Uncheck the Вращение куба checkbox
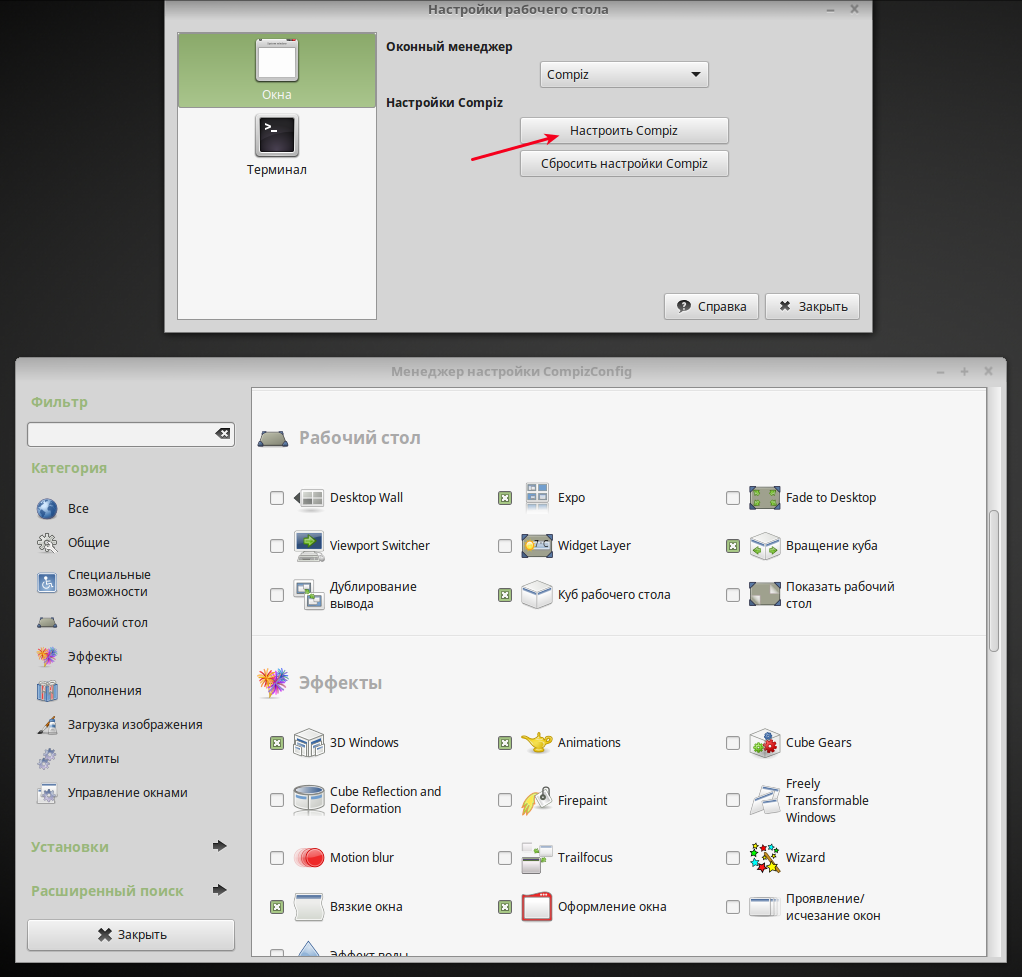 (x=733, y=546)
